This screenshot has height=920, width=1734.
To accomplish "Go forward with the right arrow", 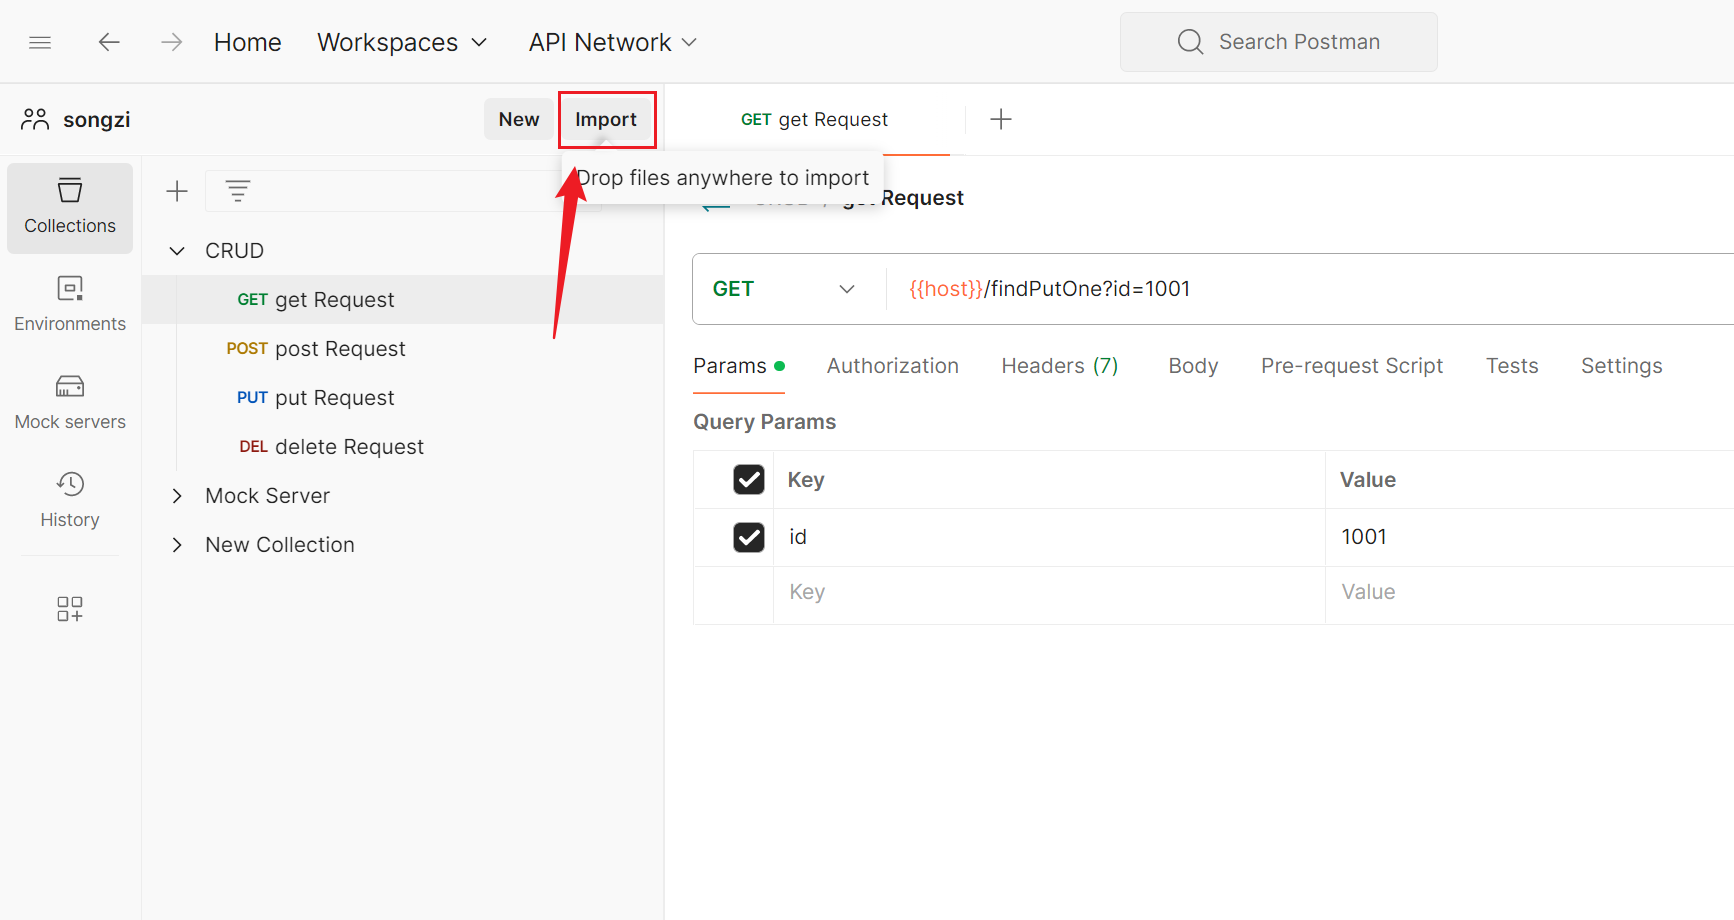I will click(x=172, y=42).
